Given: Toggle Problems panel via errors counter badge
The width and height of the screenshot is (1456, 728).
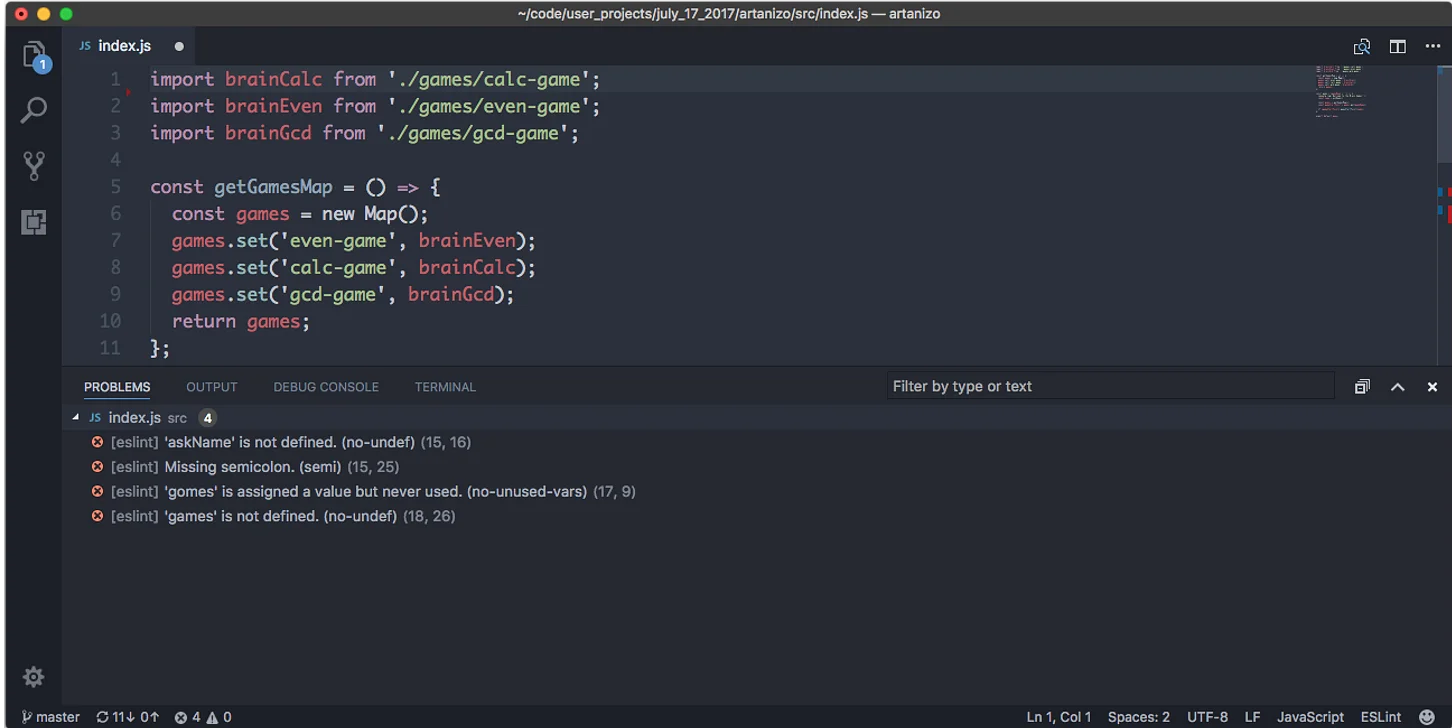Looking at the screenshot, I should click(202, 716).
